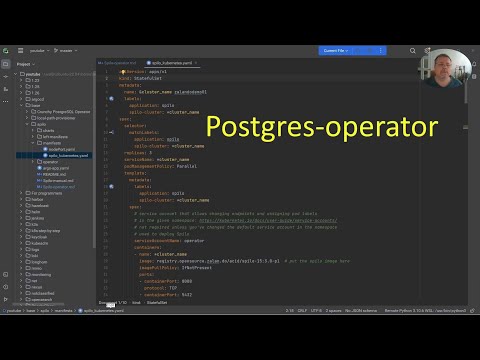This screenshot has width=480, height=360.
Task: Show more tool windows ellipsis
Action: [6, 101]
